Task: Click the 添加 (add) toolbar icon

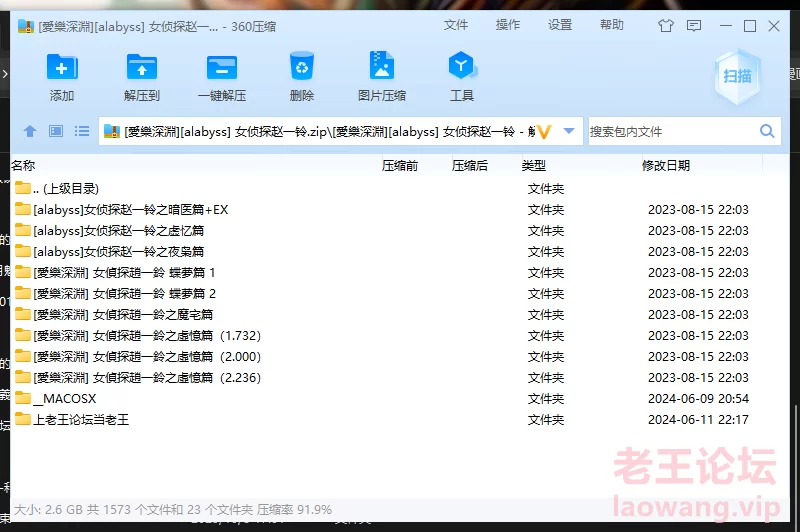Action: (x=62, y=68)
